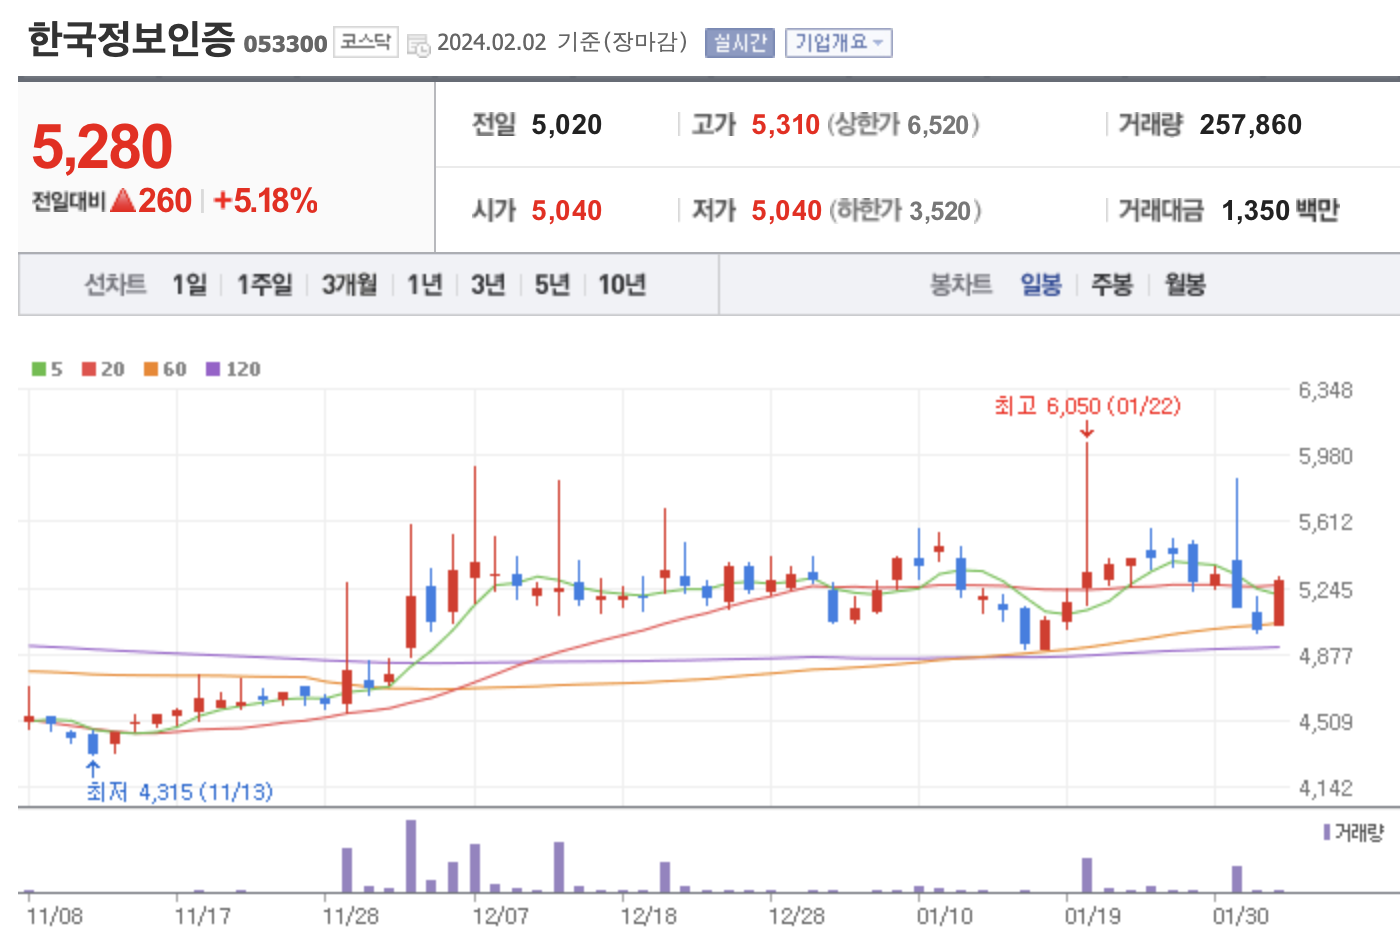Image resolution: width=1400 pixels, height=942 pixels.
Task: Click the 최고 6,050 (01/22) high marker label
Action: pyautogui.click(x=1087, y=406)
